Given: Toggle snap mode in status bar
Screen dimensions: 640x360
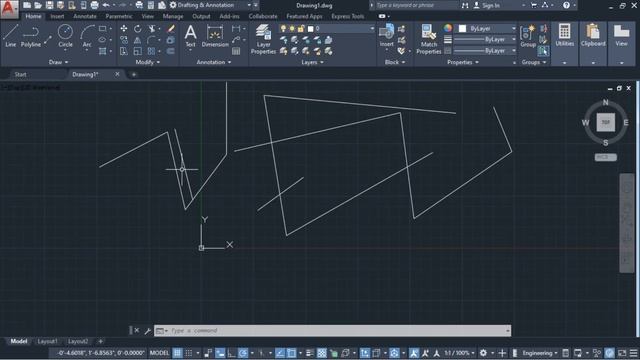Looking at the screenshot, I should point(189,353).
